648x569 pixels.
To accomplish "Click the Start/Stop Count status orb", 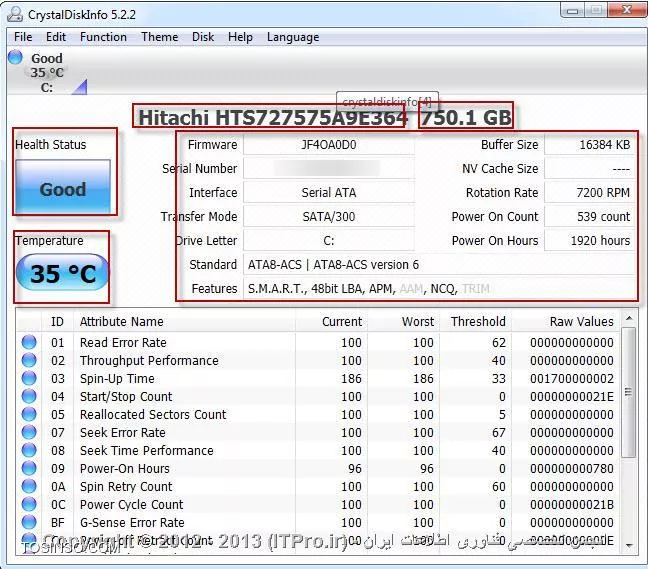I will 29,396.
